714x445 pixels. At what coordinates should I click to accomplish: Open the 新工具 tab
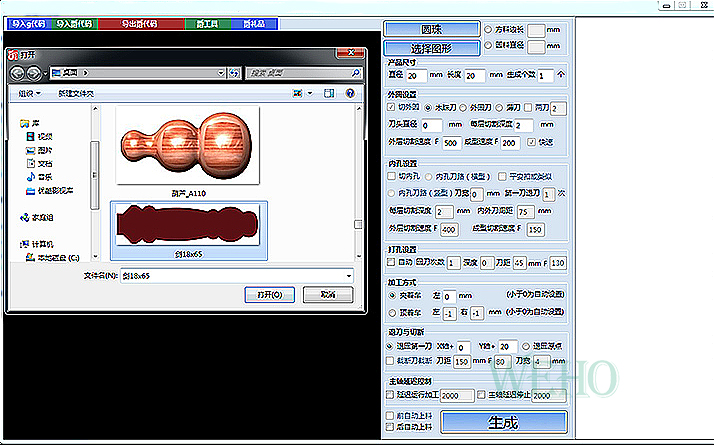(208, 21)
